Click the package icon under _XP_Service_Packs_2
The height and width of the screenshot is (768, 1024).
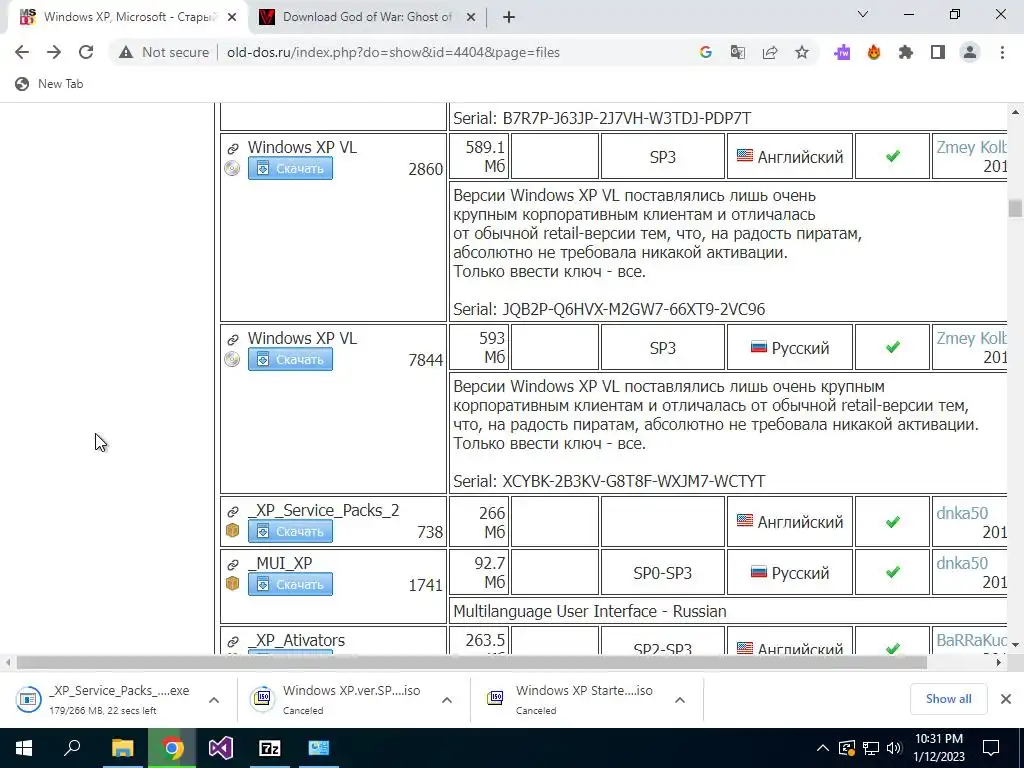(x=232, y=530)
